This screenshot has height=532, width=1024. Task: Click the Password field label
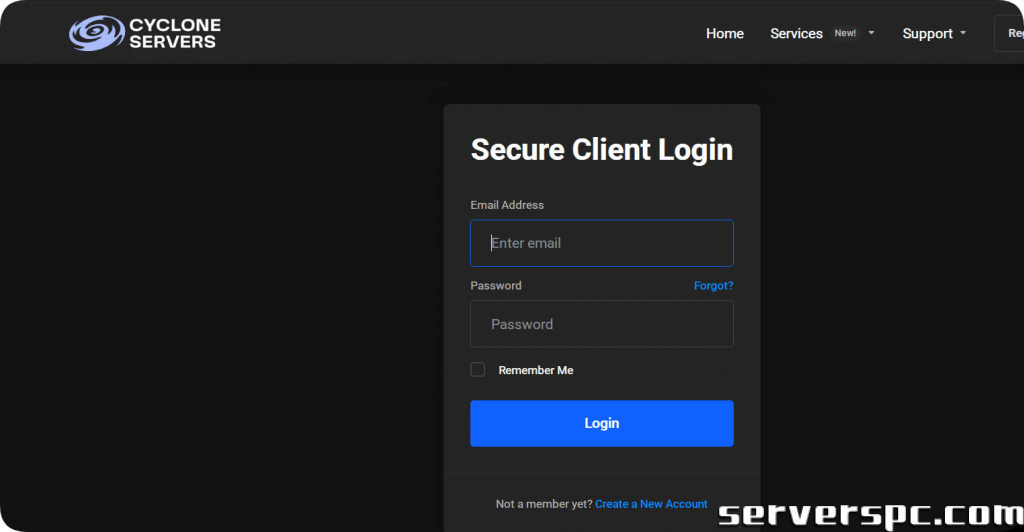496,285
